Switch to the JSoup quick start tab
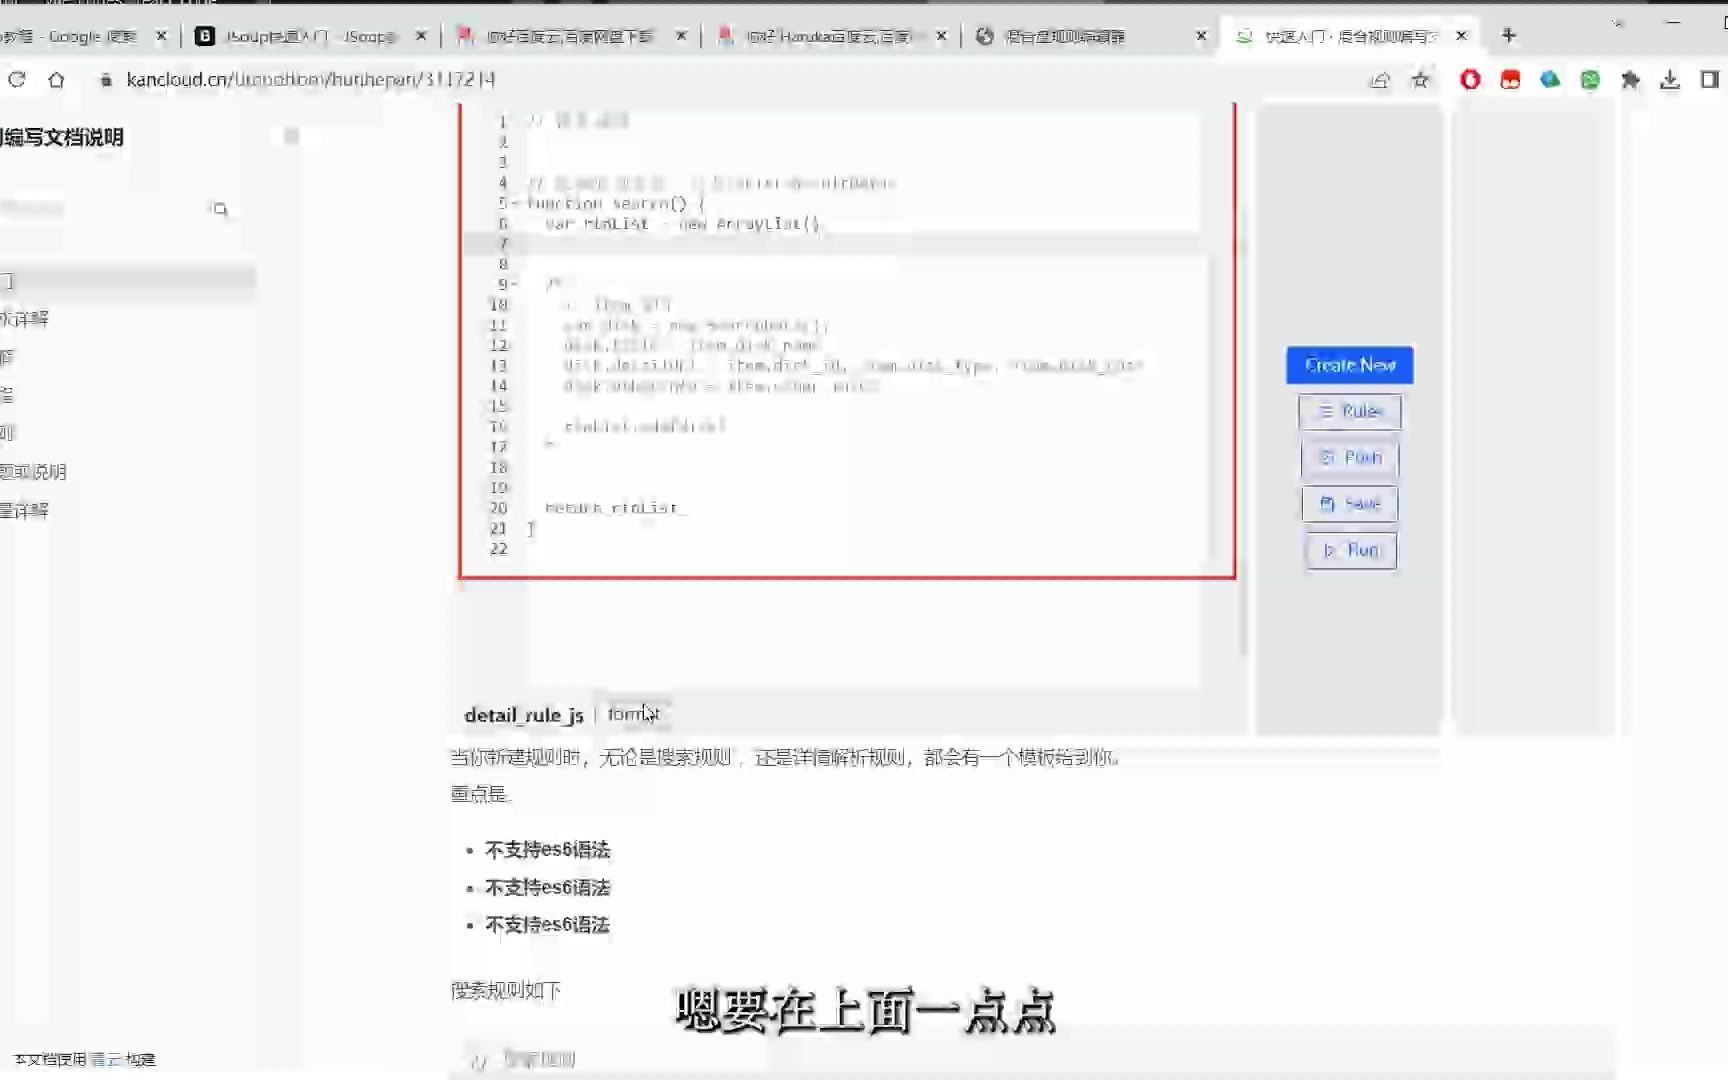This screenshot has width=1728, height=1080. pos(310,36)
